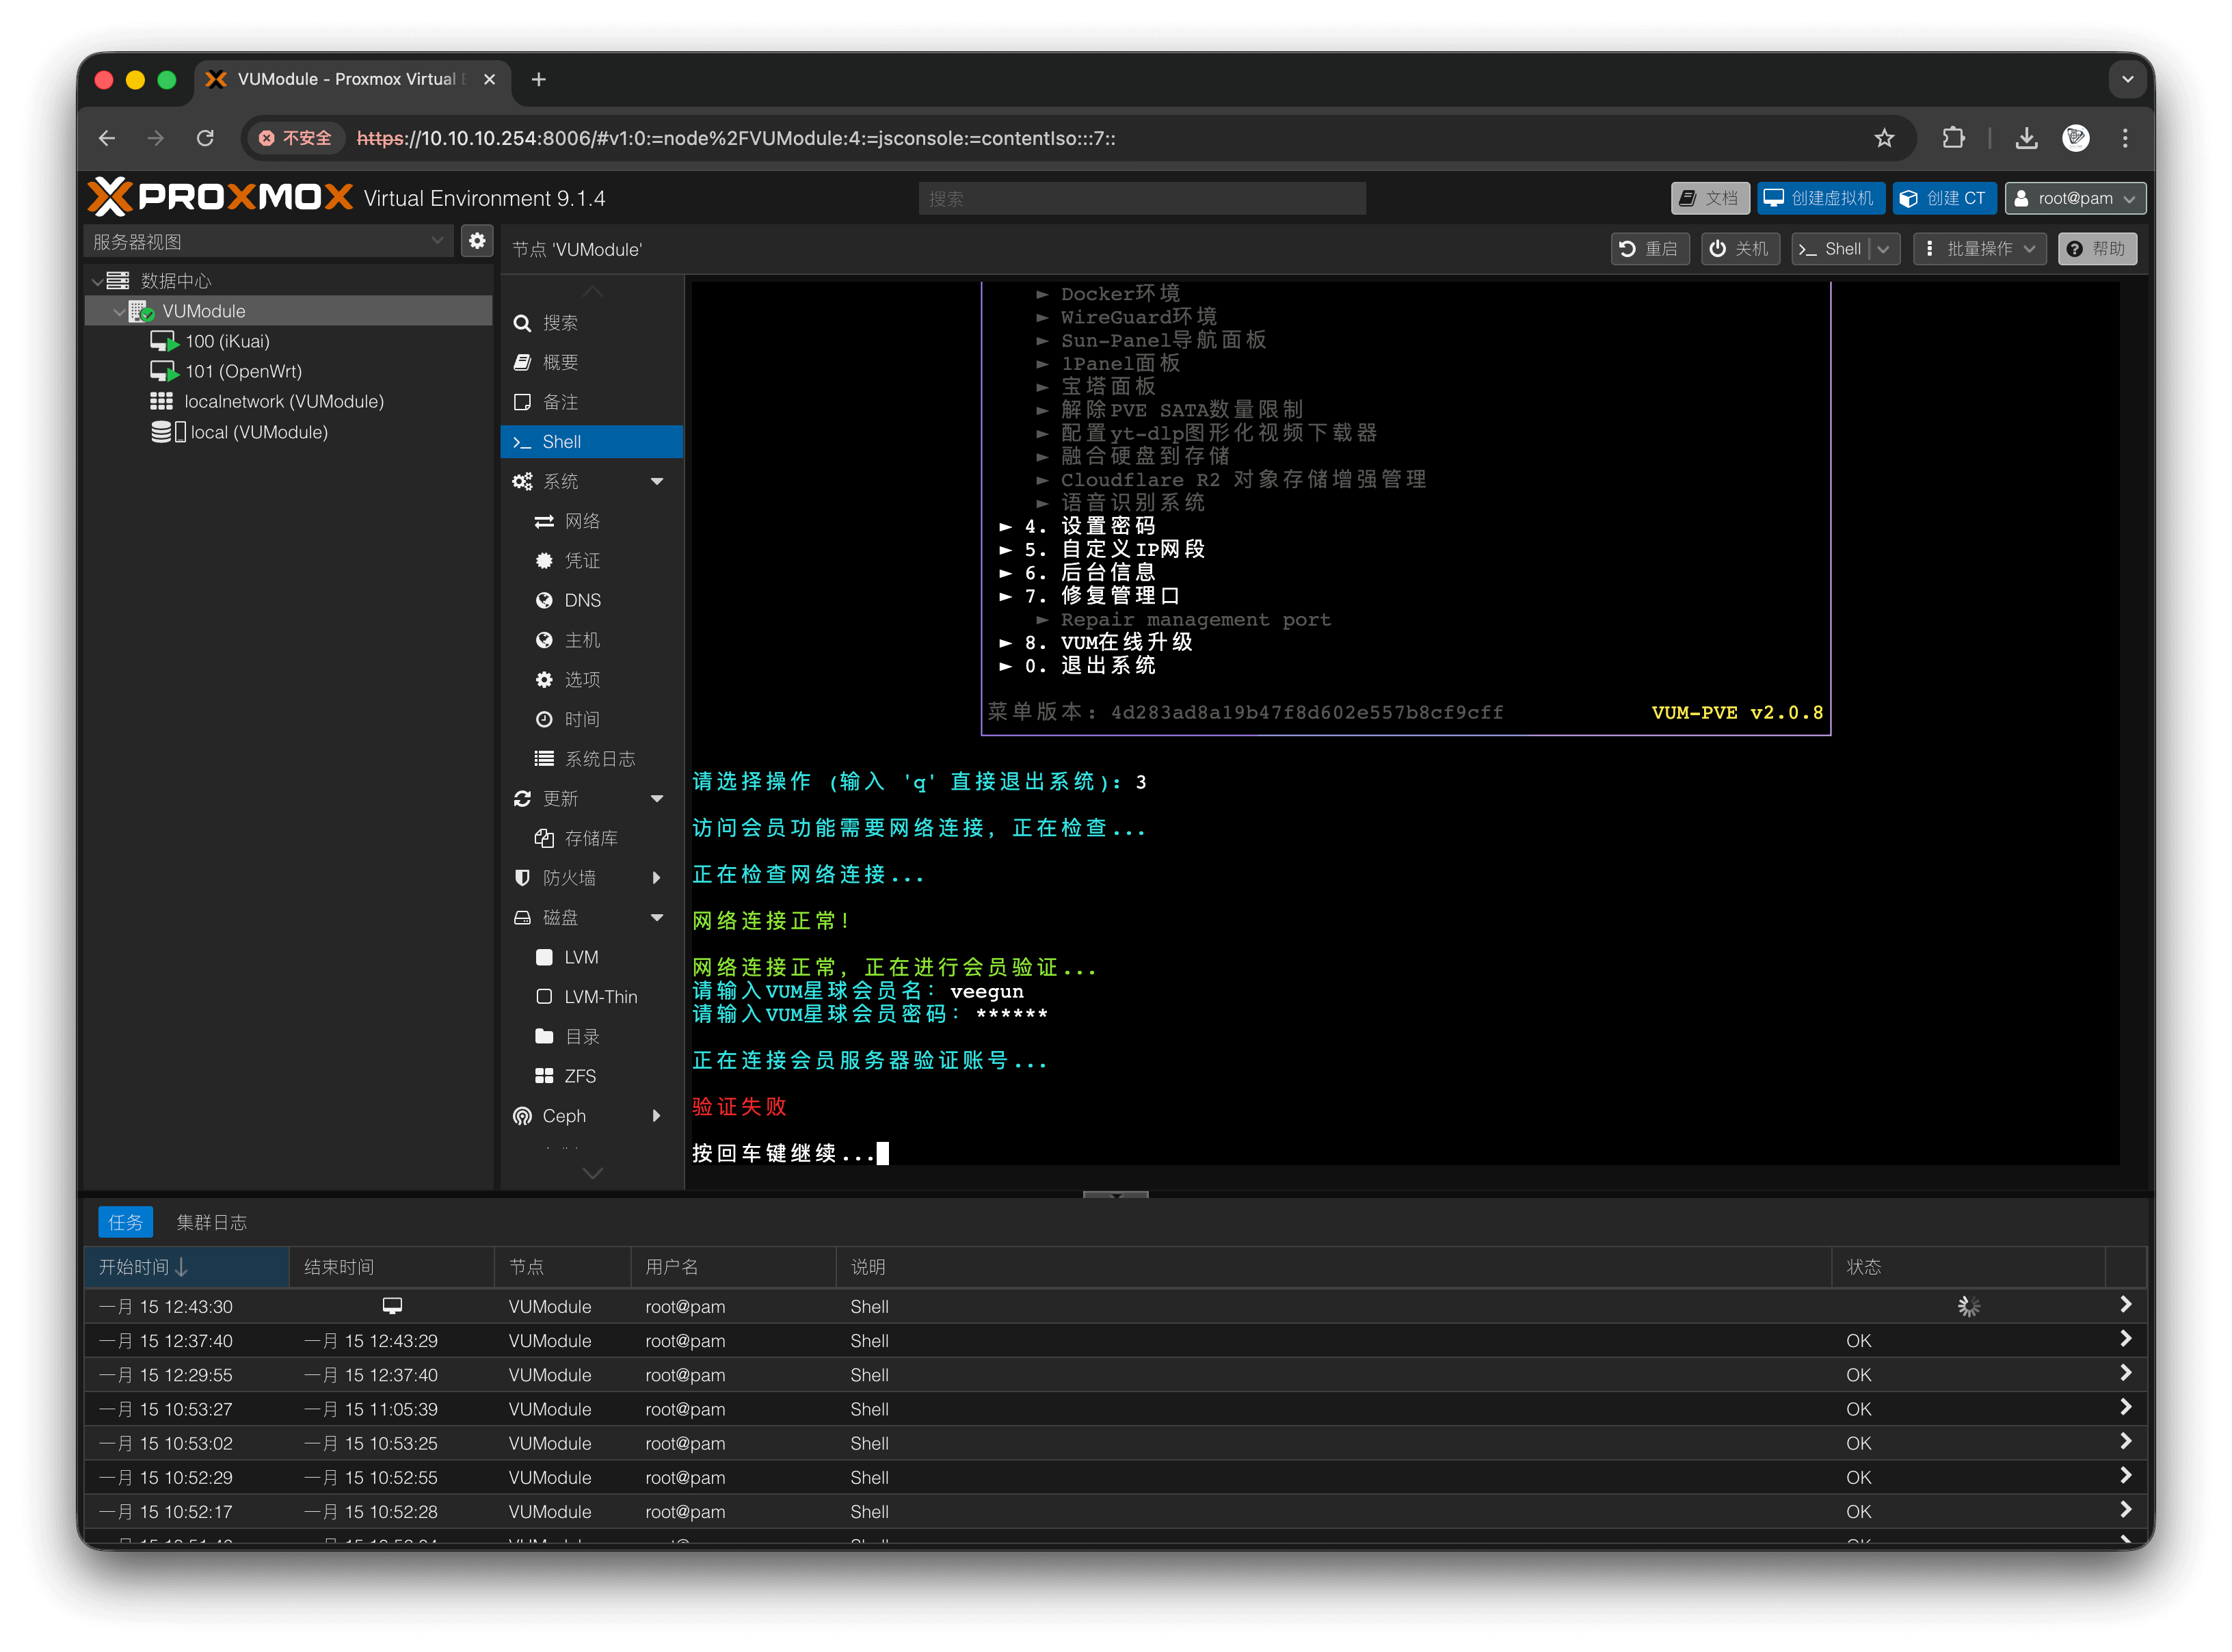Open the DNS settings item
The height and width of the screenshot is (1652, 2232).
582,600
